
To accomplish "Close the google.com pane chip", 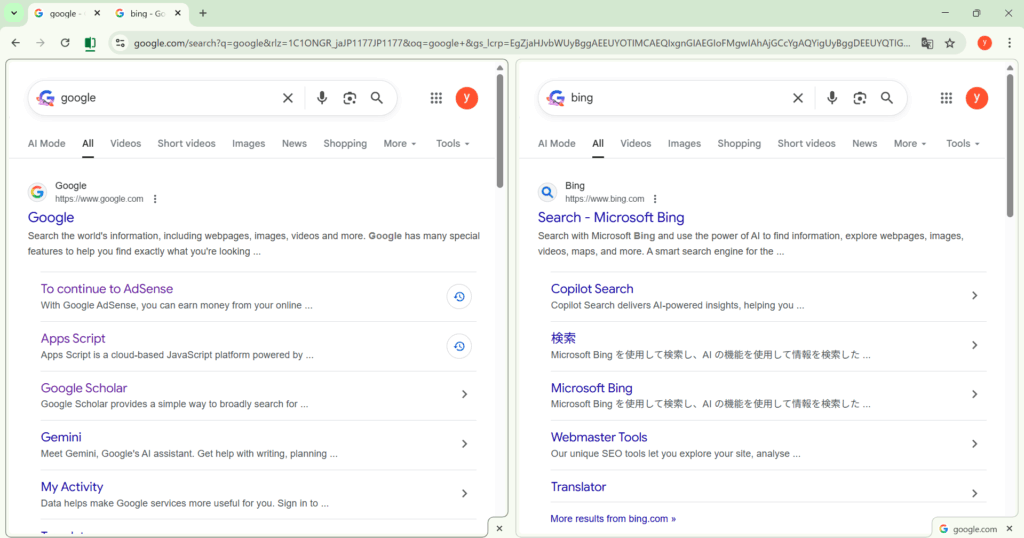I will tap(1010, 529).
